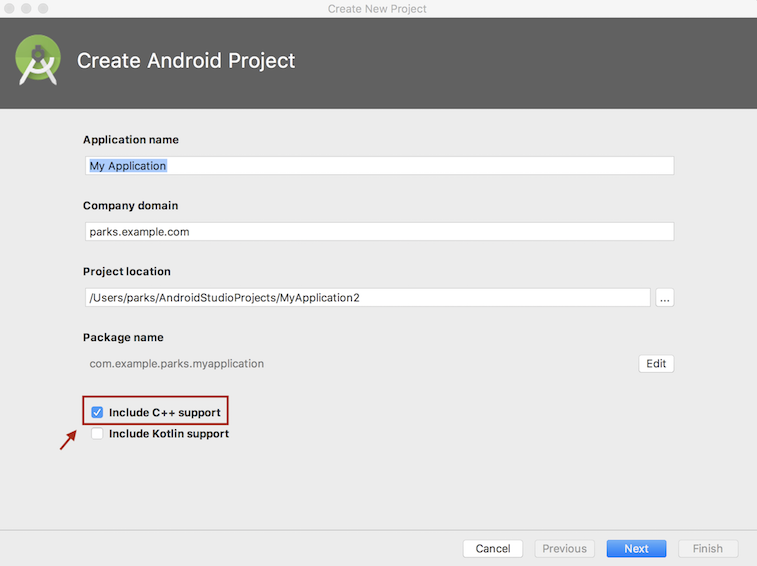
Task: Minimize the window using the middle title-bar button
Action: point(26,8)
